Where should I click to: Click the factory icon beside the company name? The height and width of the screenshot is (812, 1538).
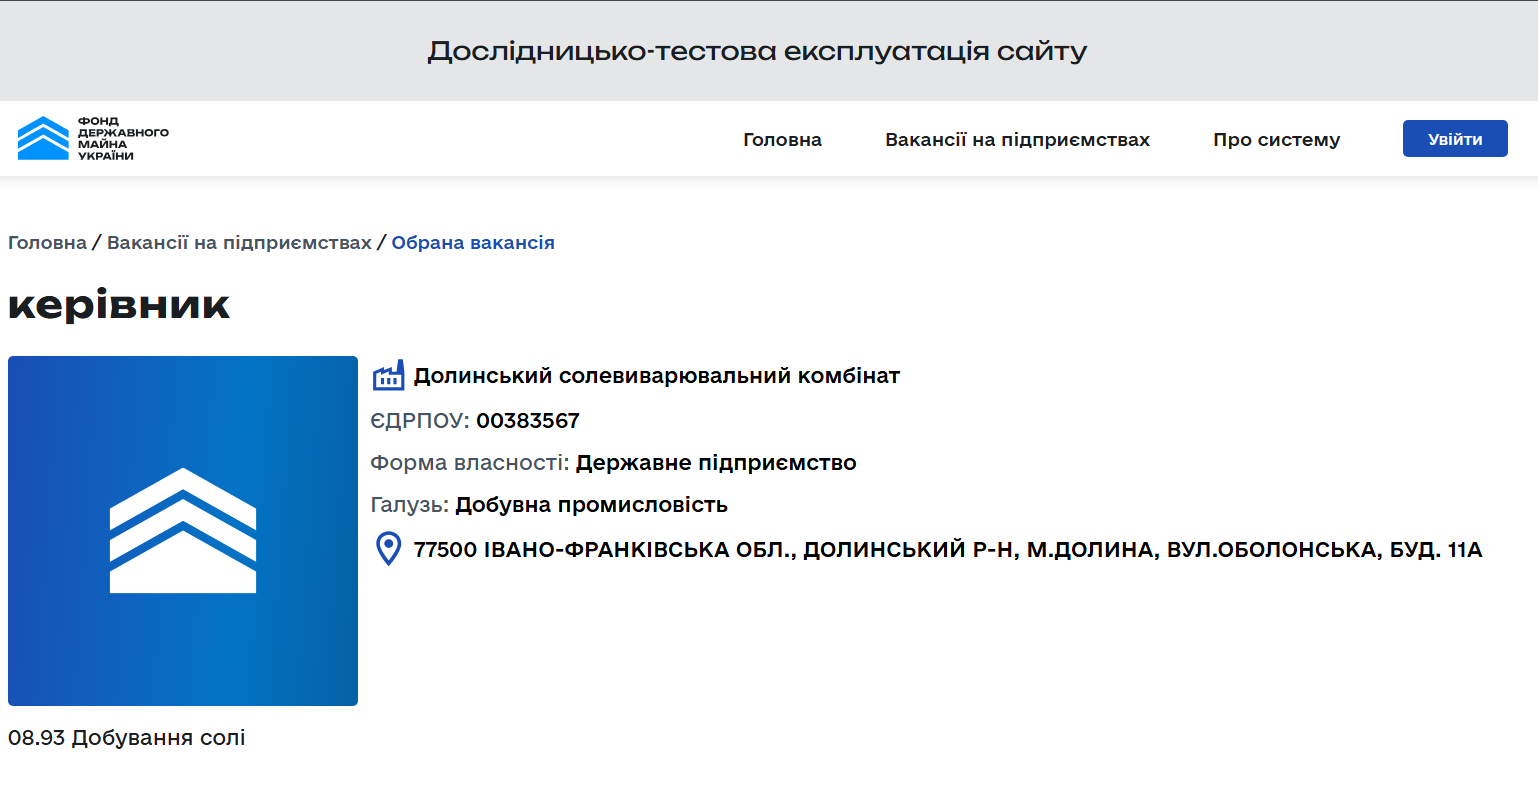tap(388, 376)
